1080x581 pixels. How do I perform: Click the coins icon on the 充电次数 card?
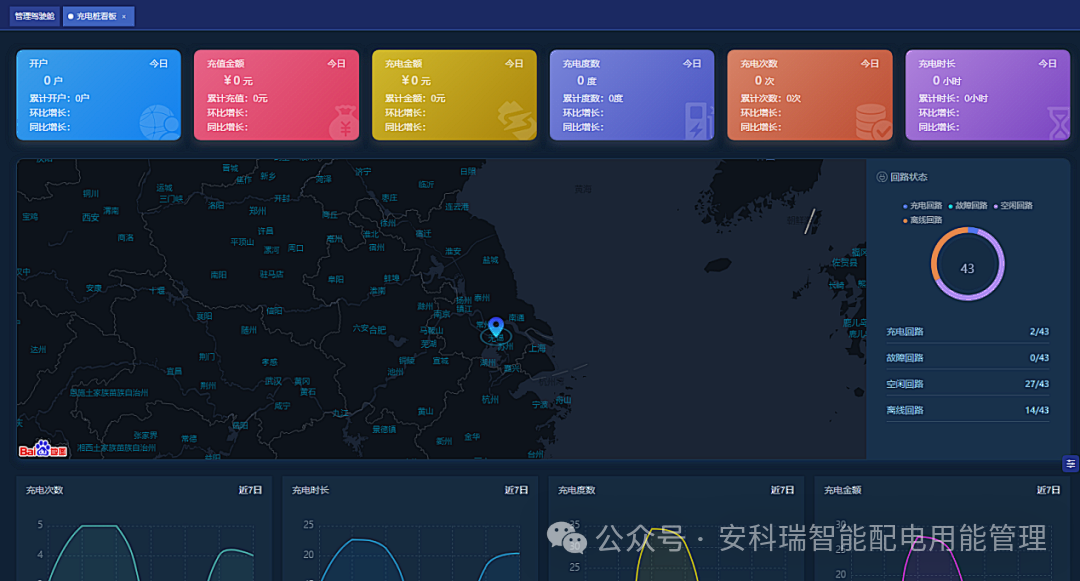(x=872, y=120)
